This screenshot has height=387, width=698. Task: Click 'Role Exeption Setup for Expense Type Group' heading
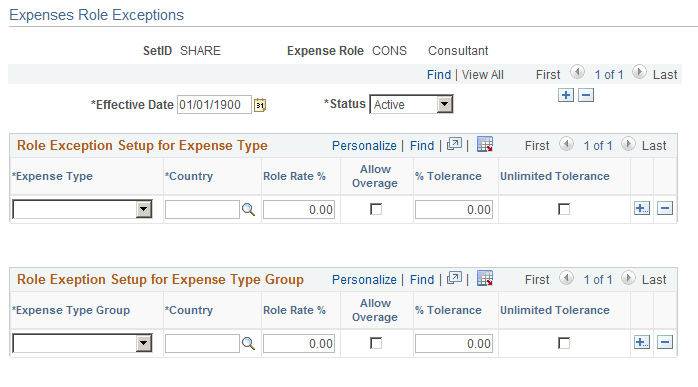click(160, 280)
